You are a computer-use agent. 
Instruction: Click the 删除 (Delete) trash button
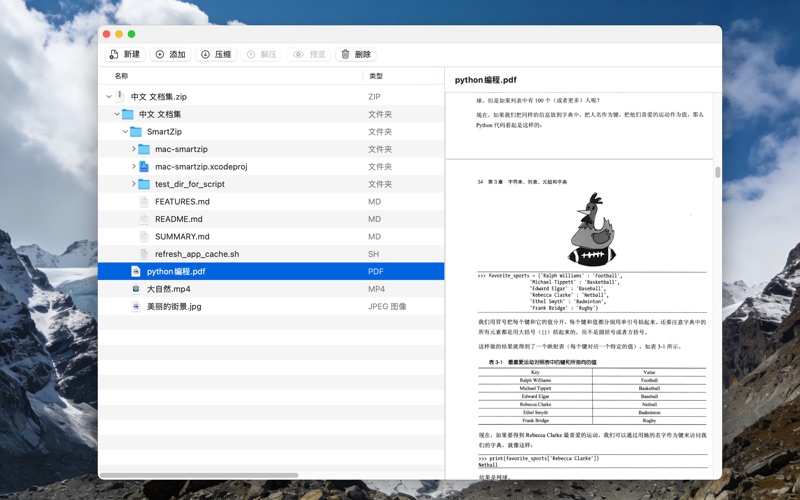coord(355,54)
